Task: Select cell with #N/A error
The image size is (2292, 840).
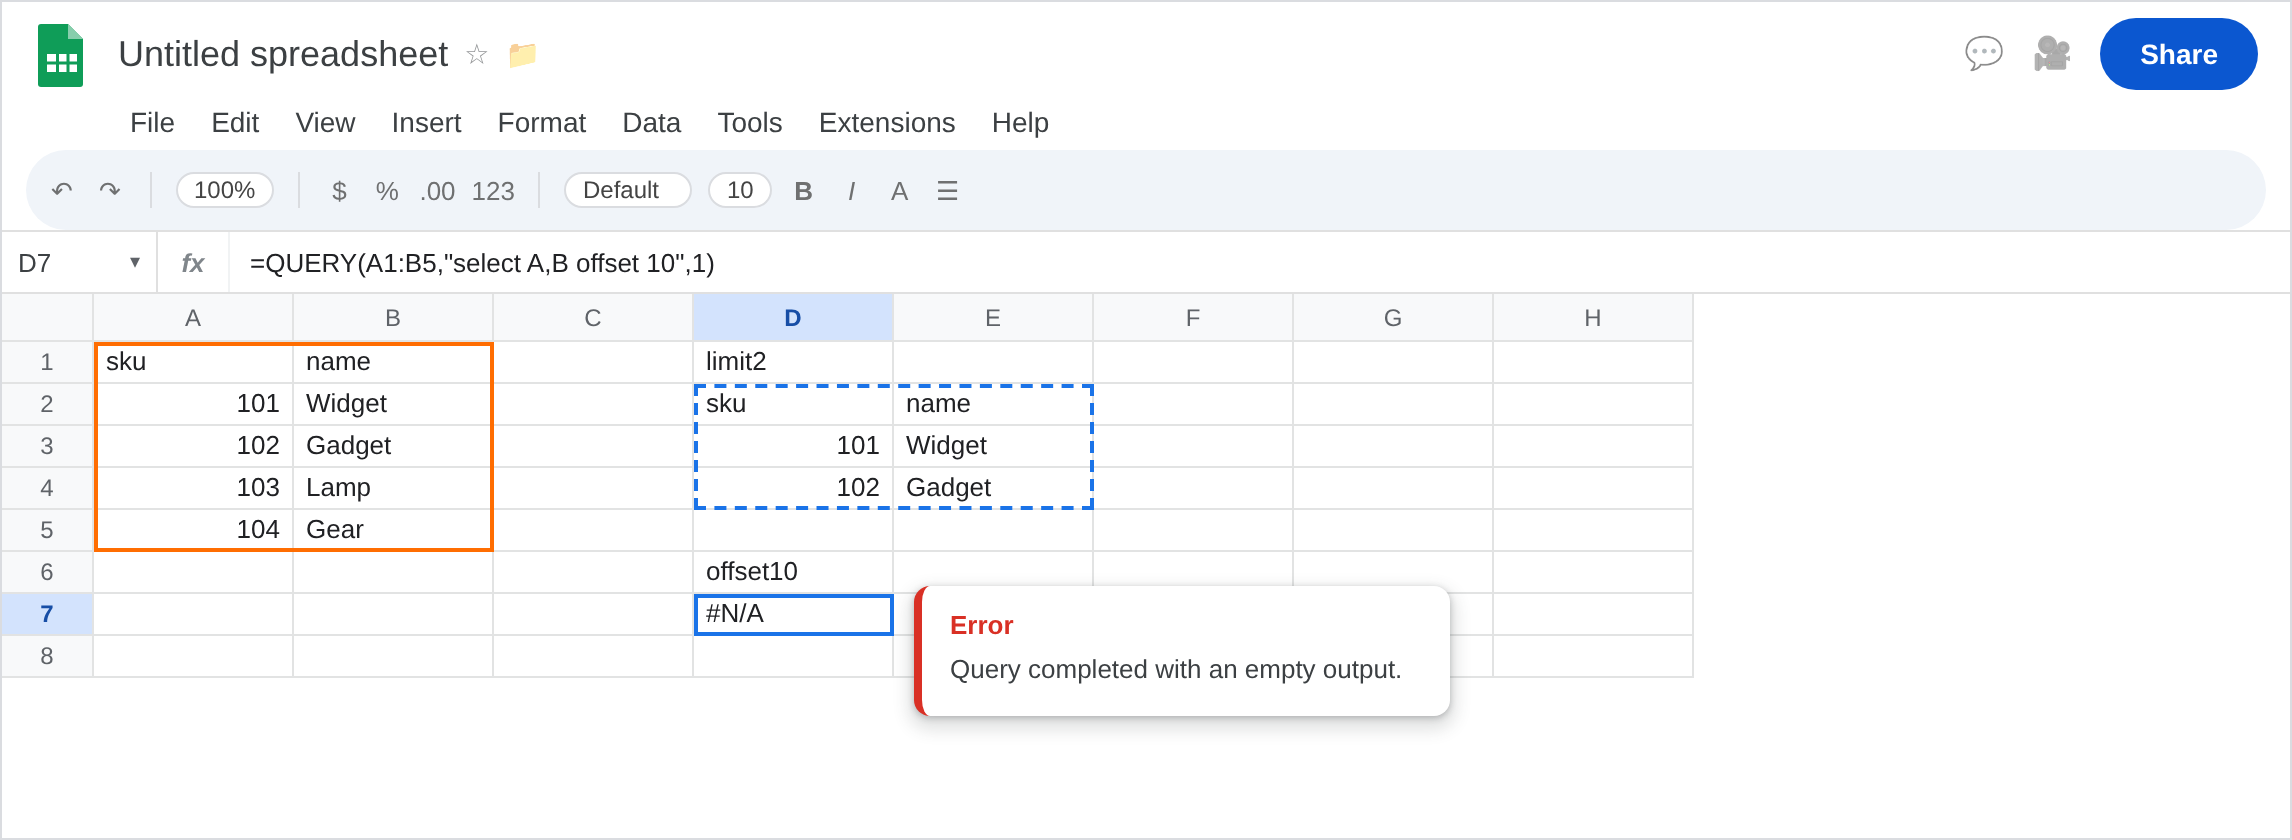Action: [793, 614]
